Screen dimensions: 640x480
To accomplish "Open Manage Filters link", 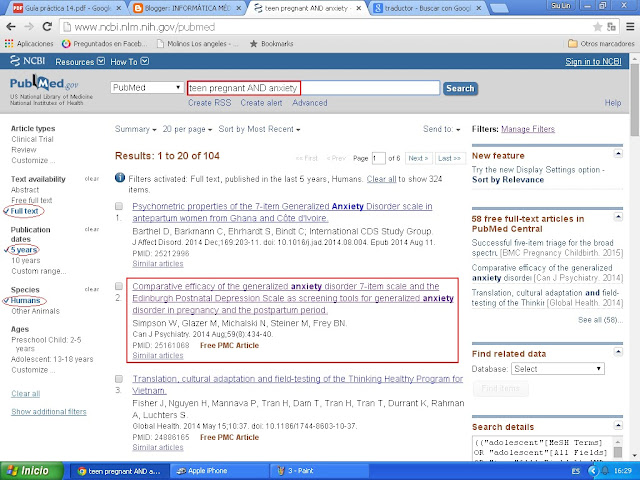I will tap(528, 129).
